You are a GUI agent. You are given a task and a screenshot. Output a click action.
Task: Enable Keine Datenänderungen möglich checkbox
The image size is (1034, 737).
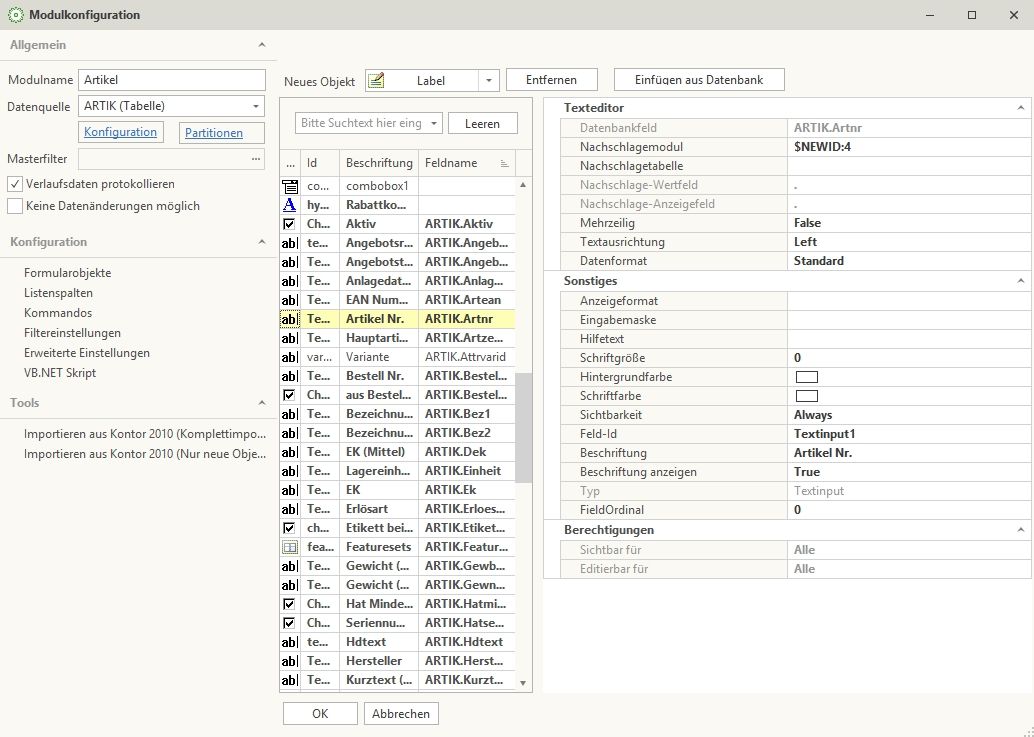[15, 206]
